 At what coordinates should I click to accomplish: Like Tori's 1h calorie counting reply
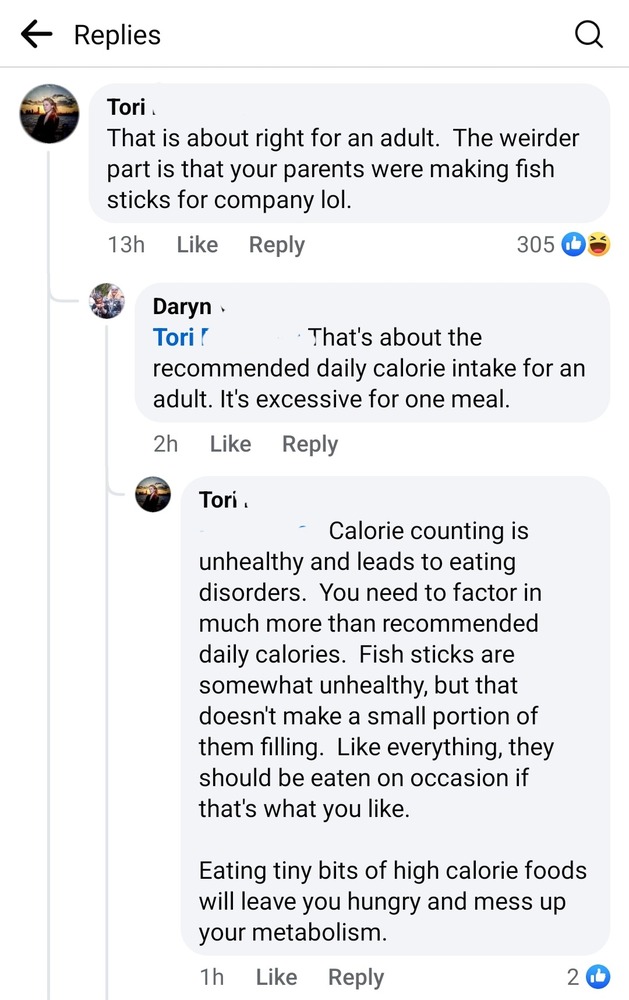point(276,977)
